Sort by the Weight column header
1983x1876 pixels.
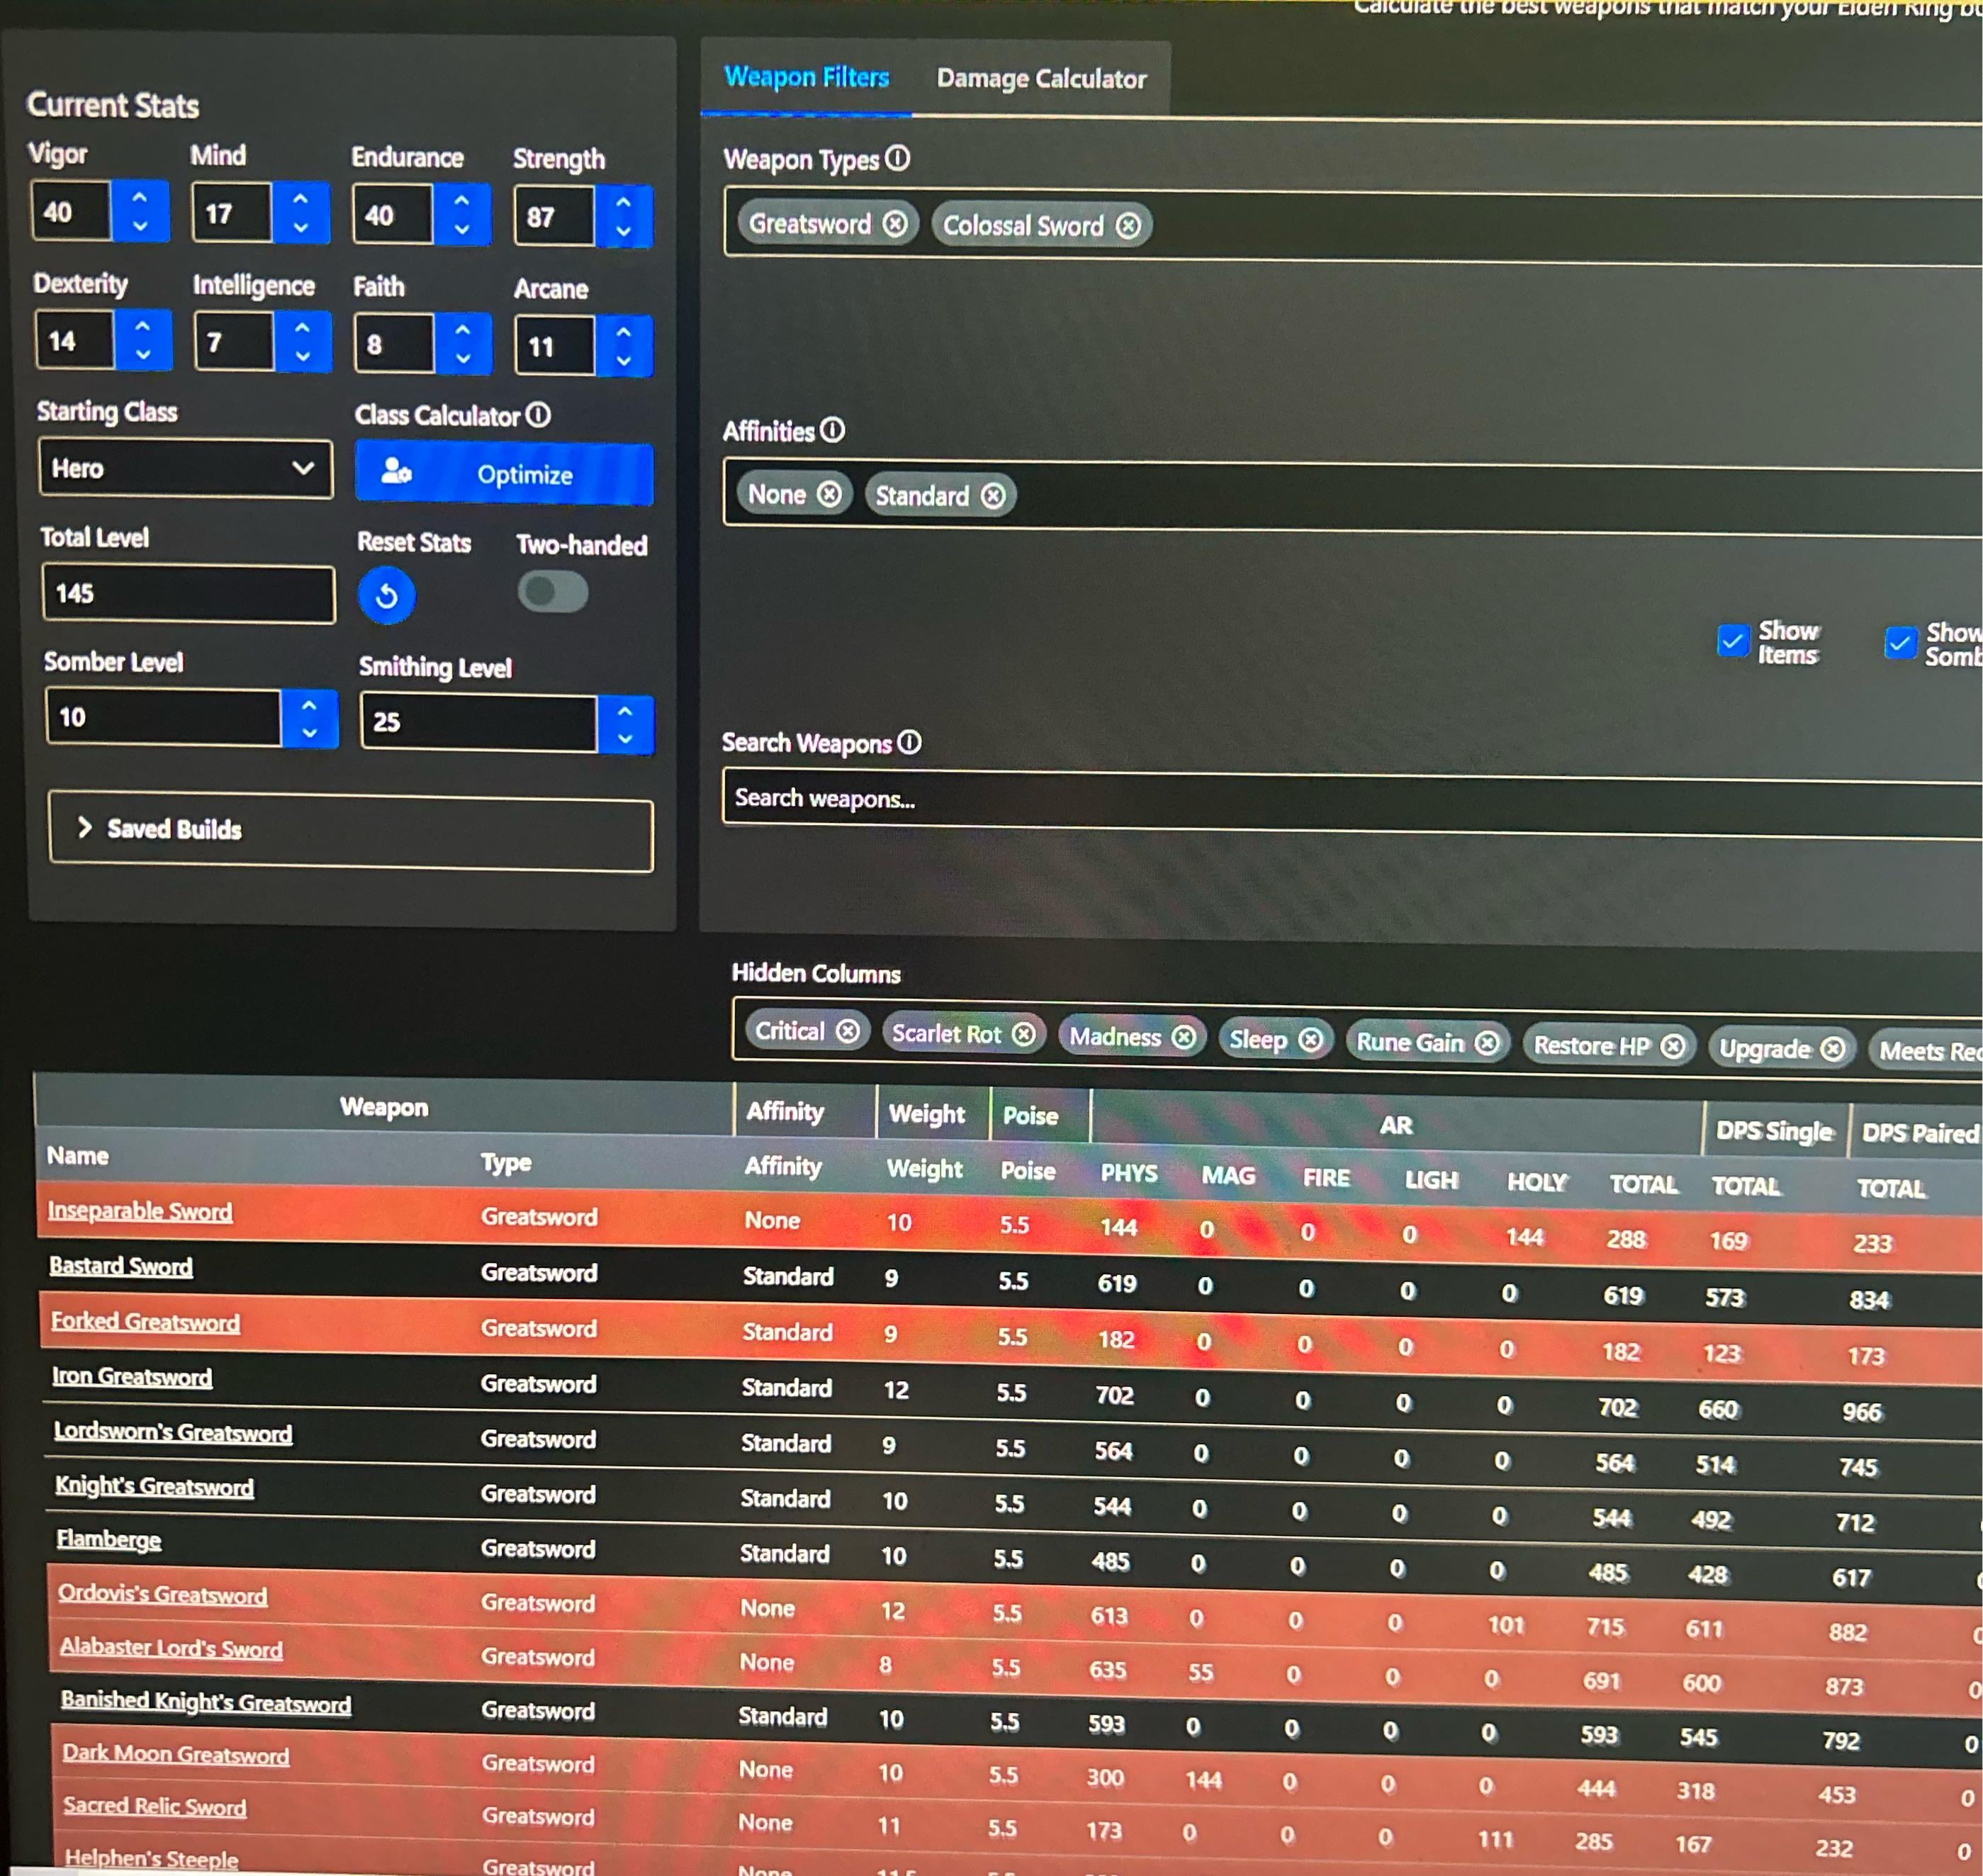pos(924,1169)
